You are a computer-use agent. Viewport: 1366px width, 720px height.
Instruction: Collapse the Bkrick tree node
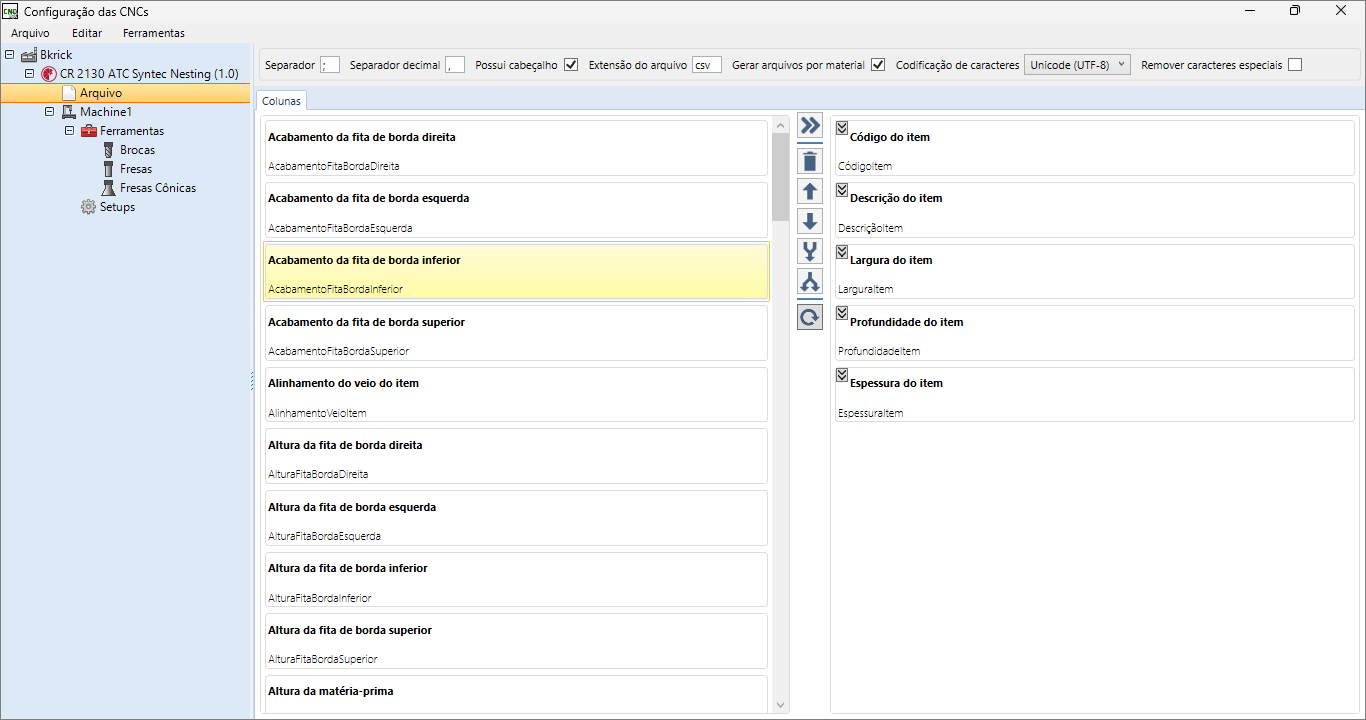[x=10, y=55]
